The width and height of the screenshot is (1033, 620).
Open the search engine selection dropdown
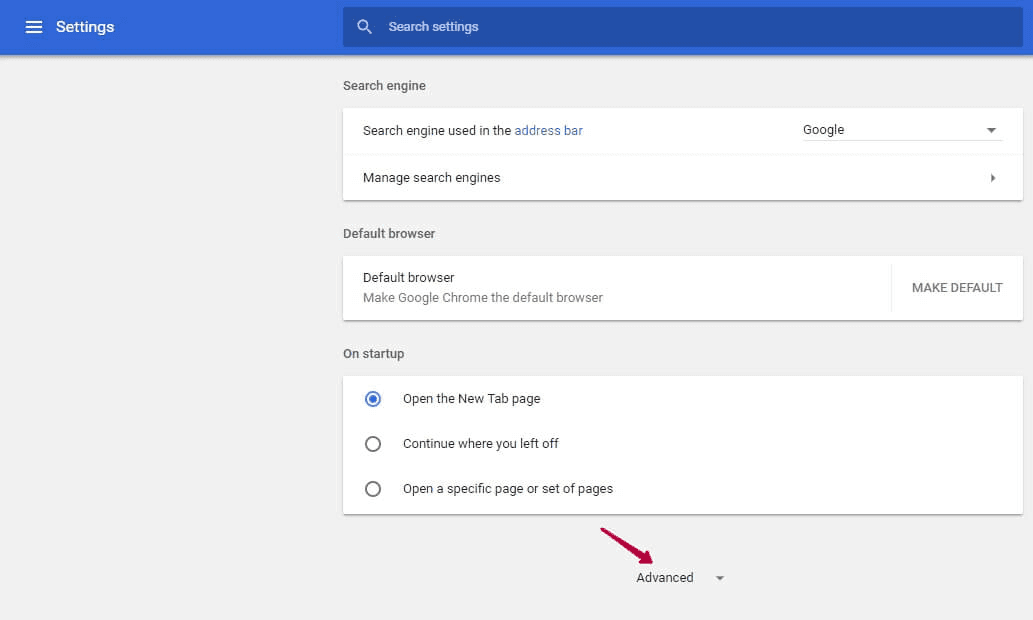pos(900,129)
